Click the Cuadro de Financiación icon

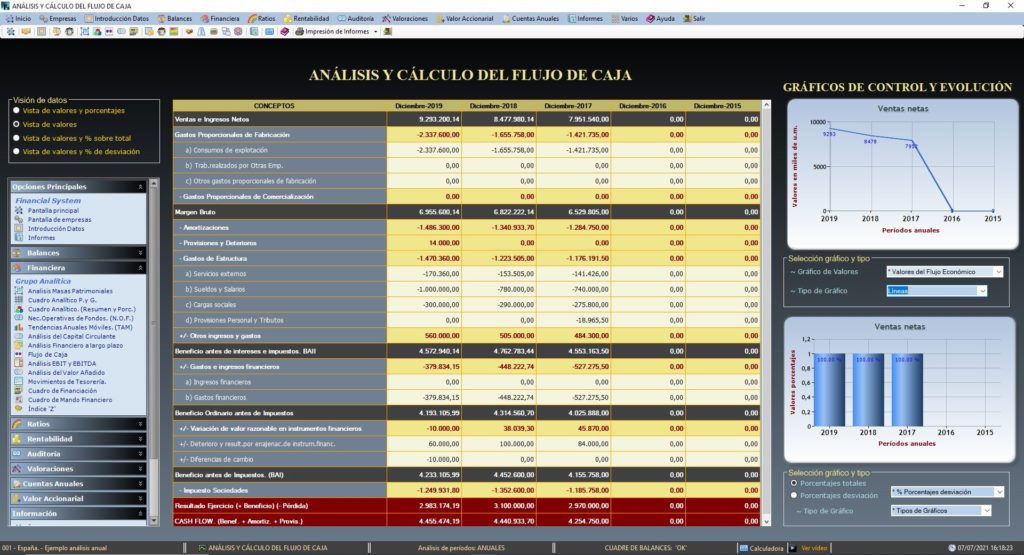pyautogui.click(x=18, y=391)
